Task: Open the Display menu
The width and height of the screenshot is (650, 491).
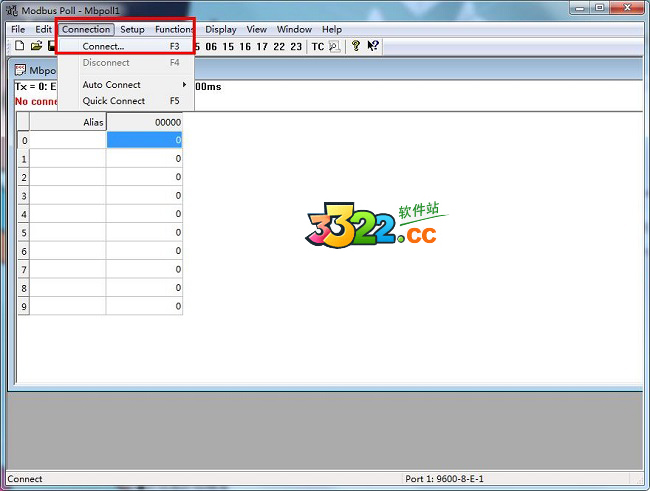Action: tap(221, 30)
